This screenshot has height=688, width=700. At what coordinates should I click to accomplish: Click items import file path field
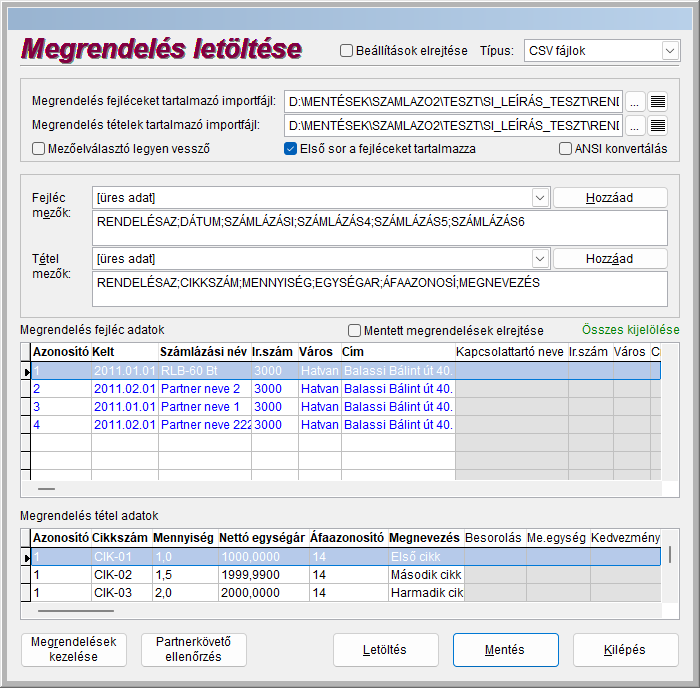453,126
